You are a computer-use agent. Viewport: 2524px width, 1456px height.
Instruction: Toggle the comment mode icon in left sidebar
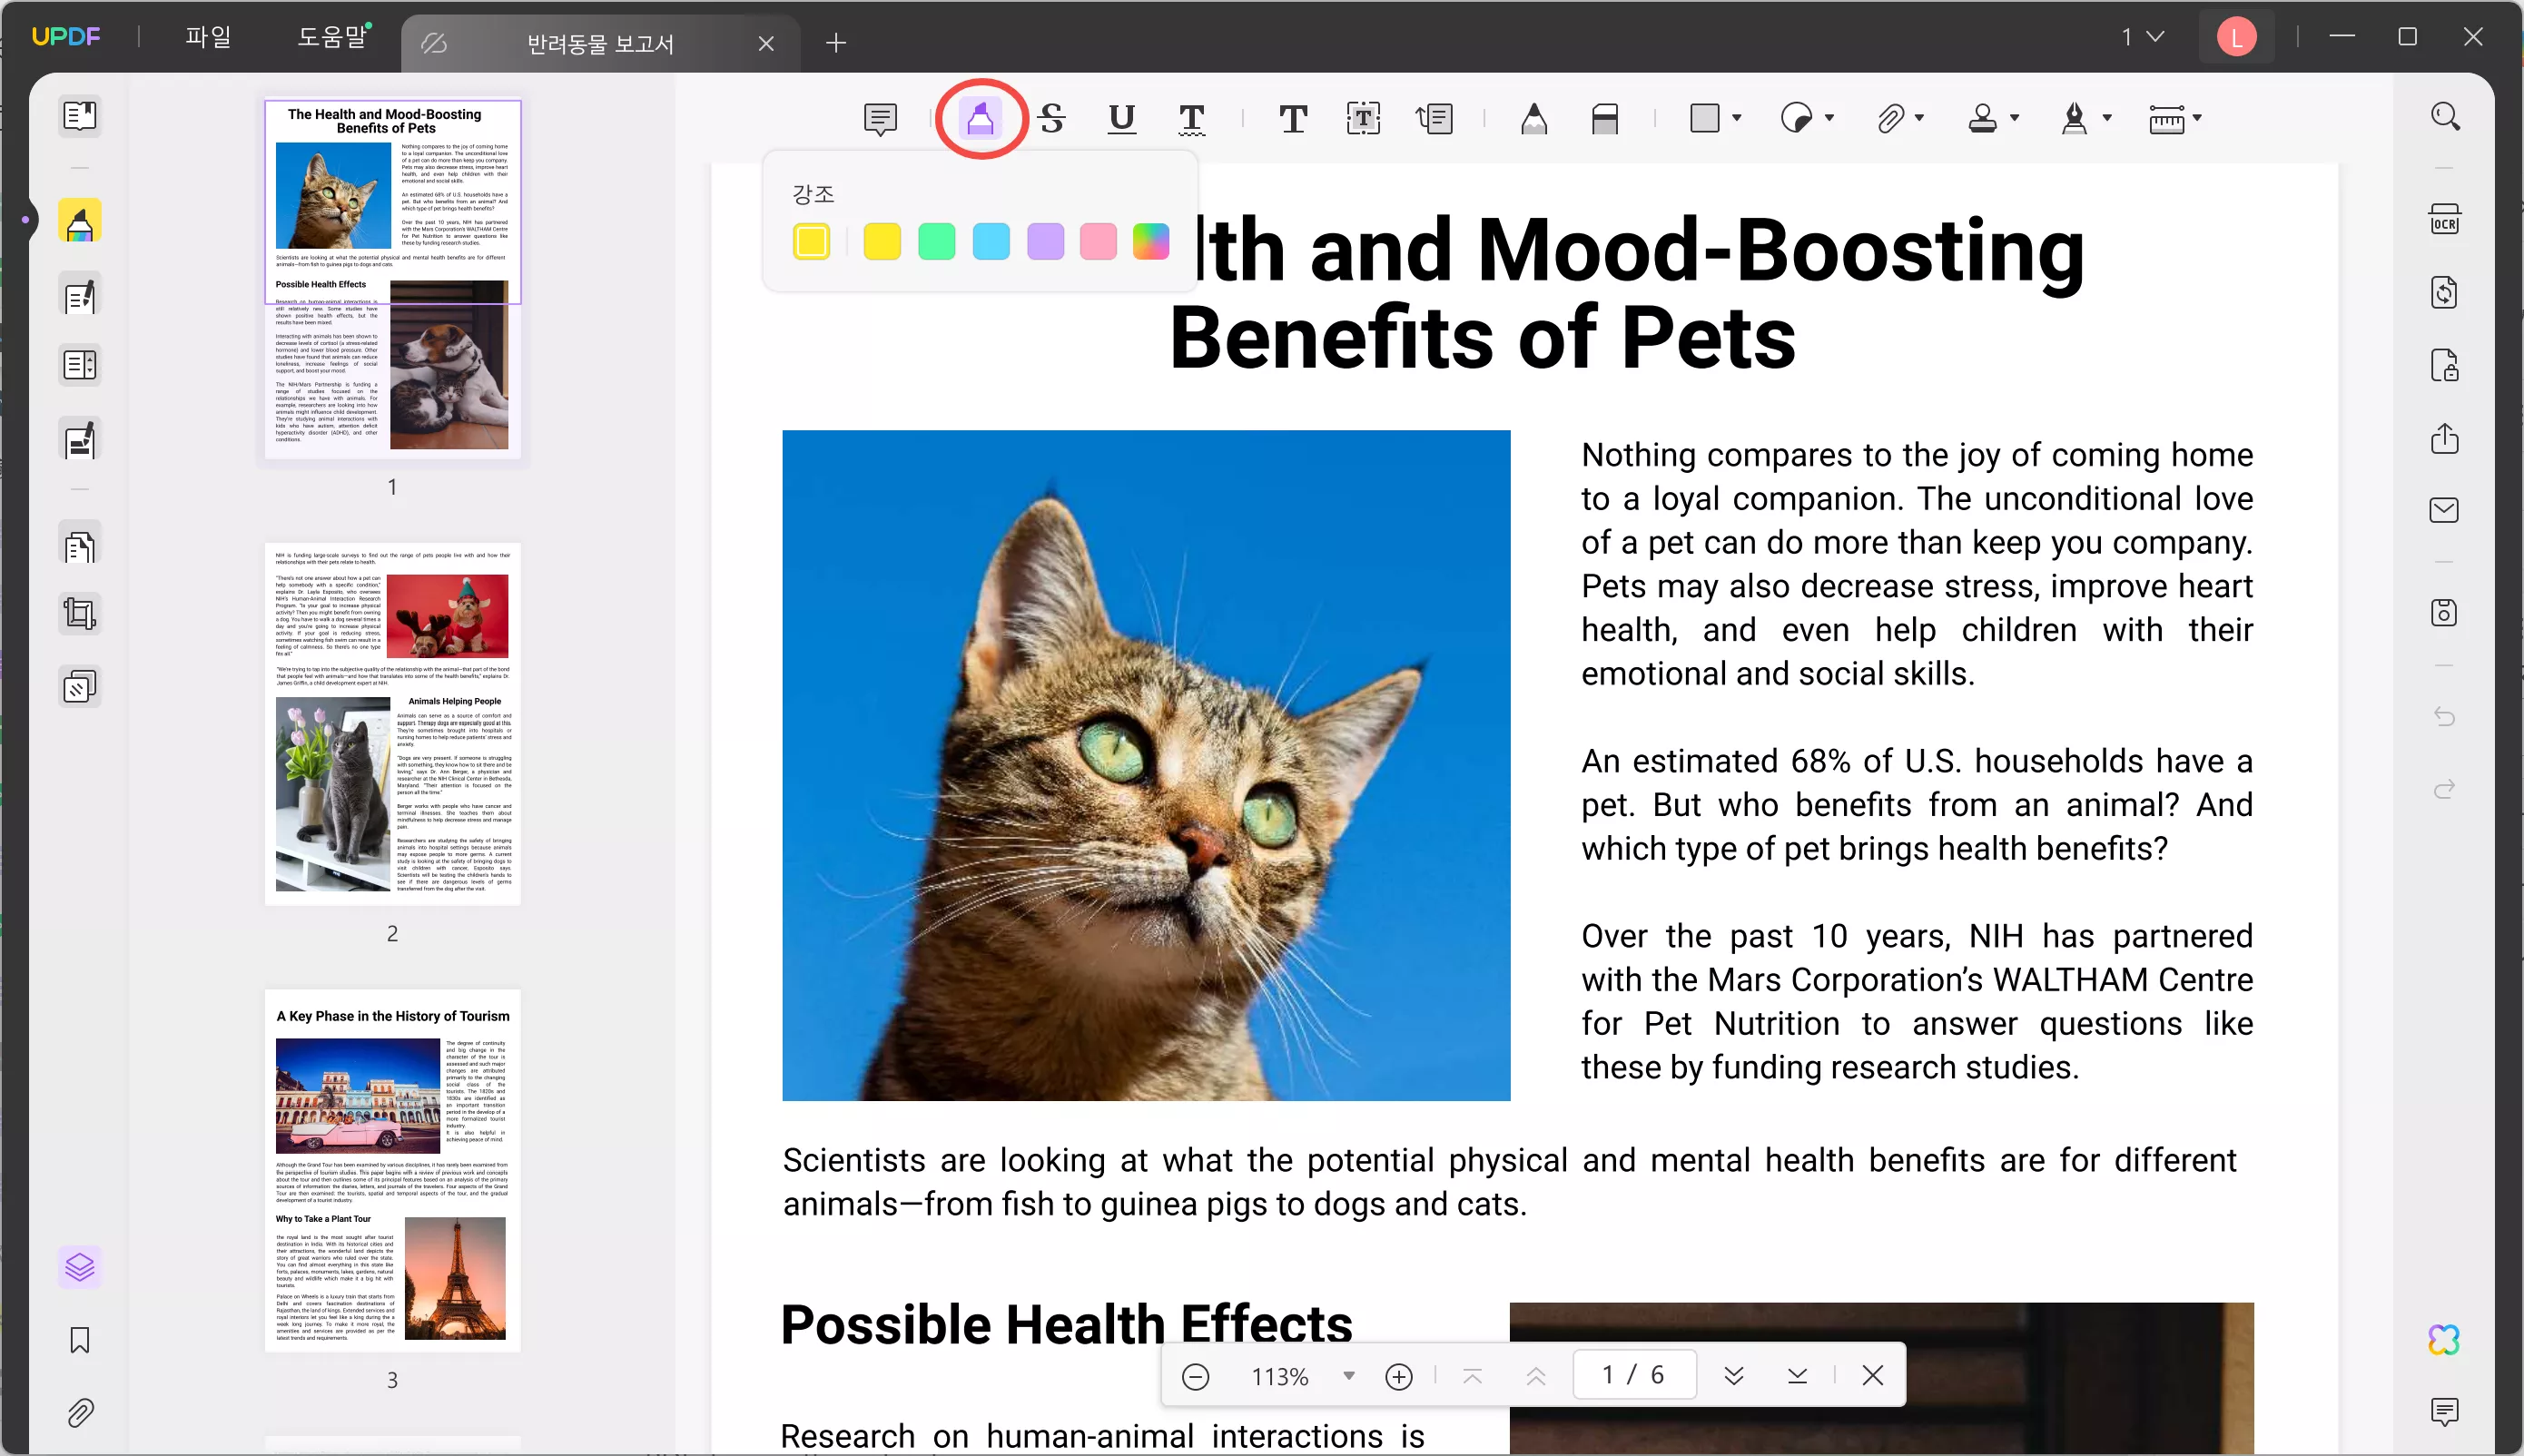click(x=80, y=221)
